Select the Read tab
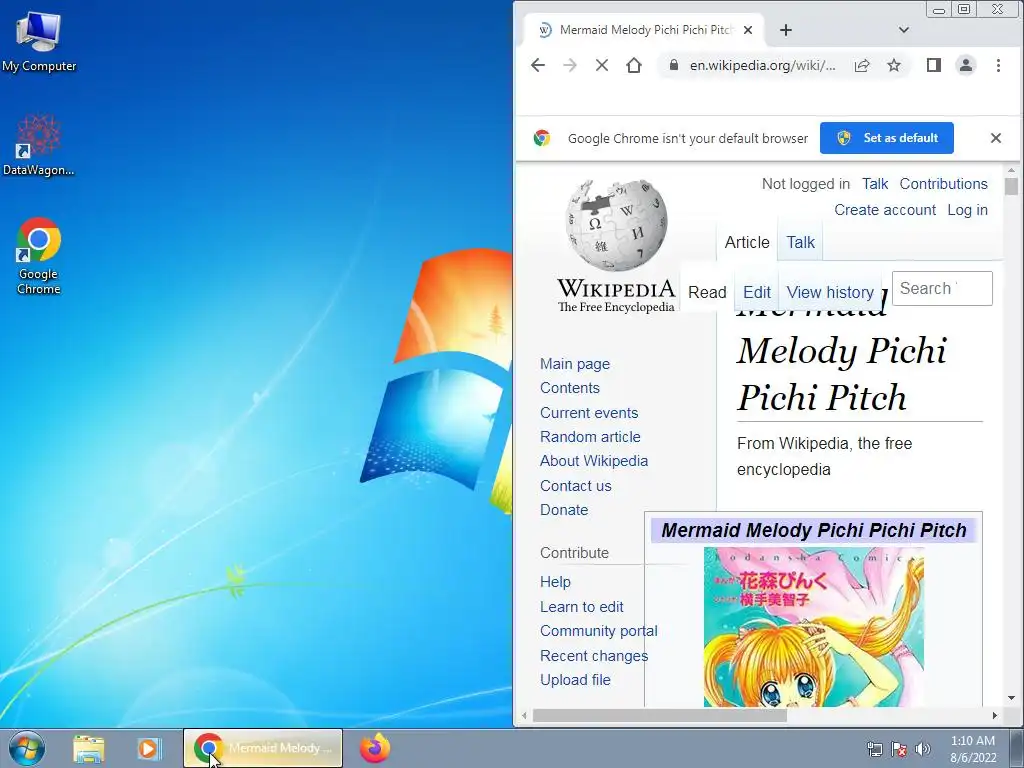 tap(707, 292)
